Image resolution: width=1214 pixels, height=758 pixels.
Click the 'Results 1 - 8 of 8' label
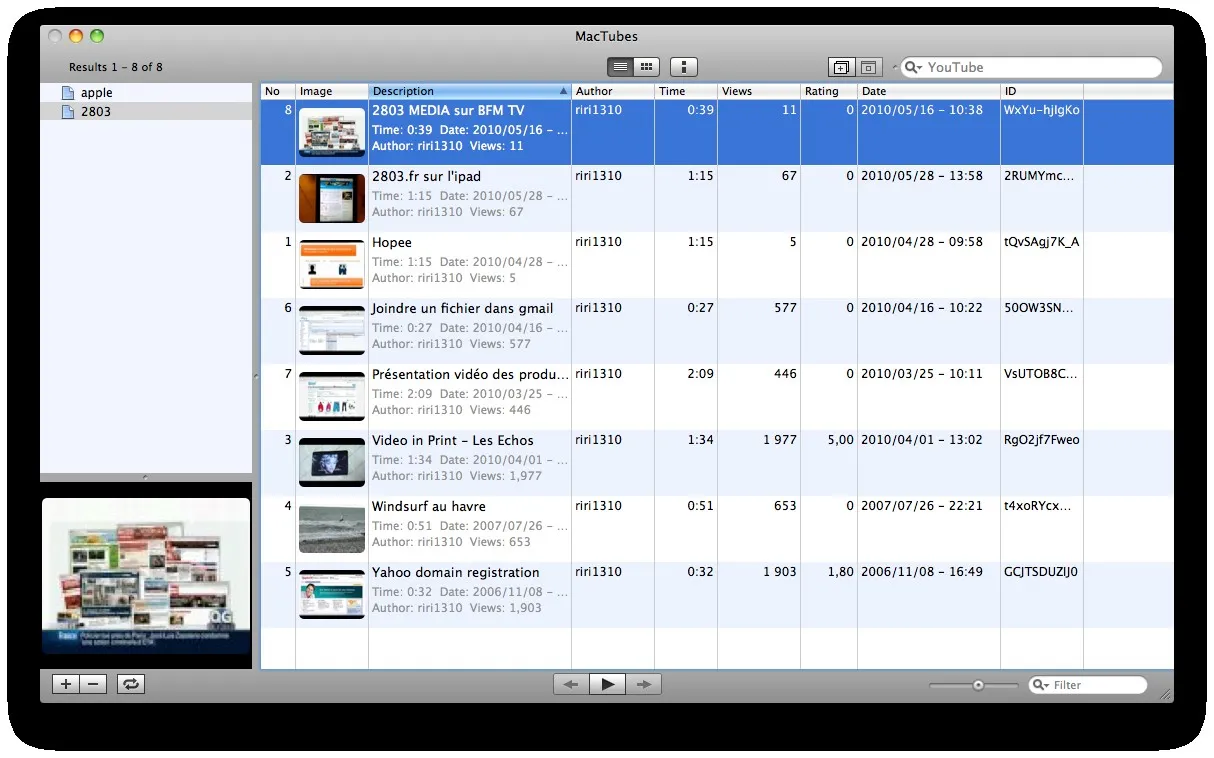click(x=116, y=67)
